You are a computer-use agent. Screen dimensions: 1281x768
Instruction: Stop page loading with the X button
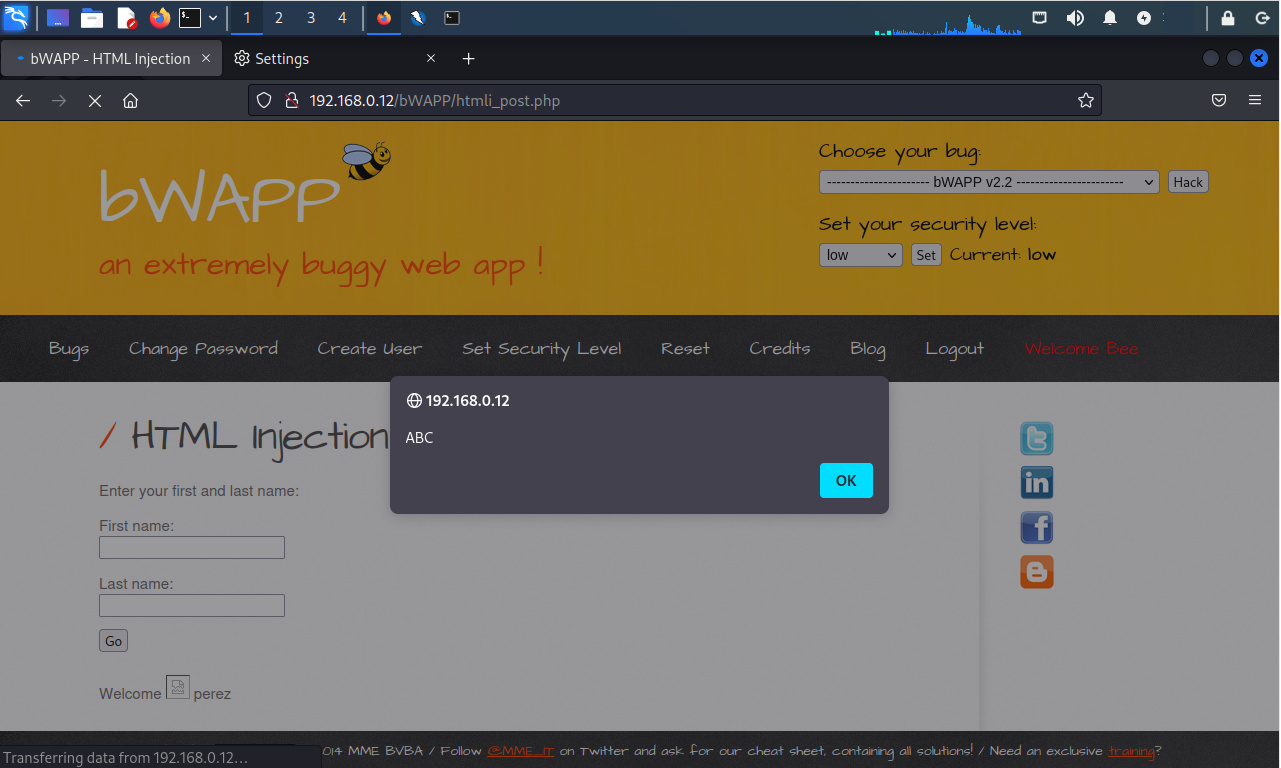[x=95, y=100]
